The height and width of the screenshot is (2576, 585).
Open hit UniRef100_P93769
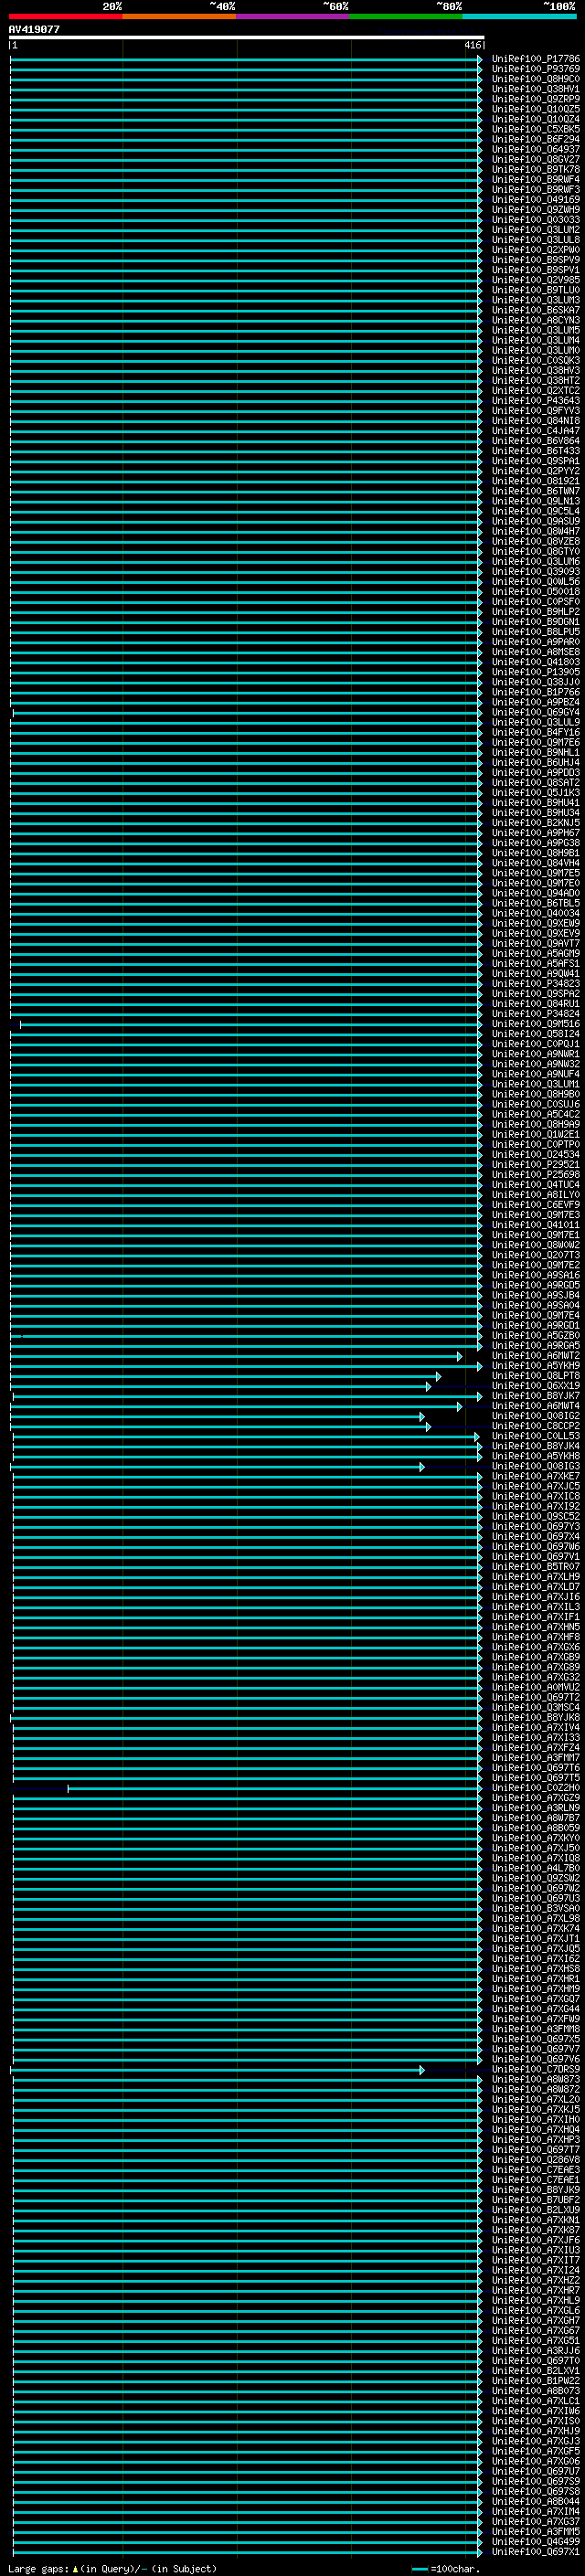pyautogui.click(x=536, y=69)
